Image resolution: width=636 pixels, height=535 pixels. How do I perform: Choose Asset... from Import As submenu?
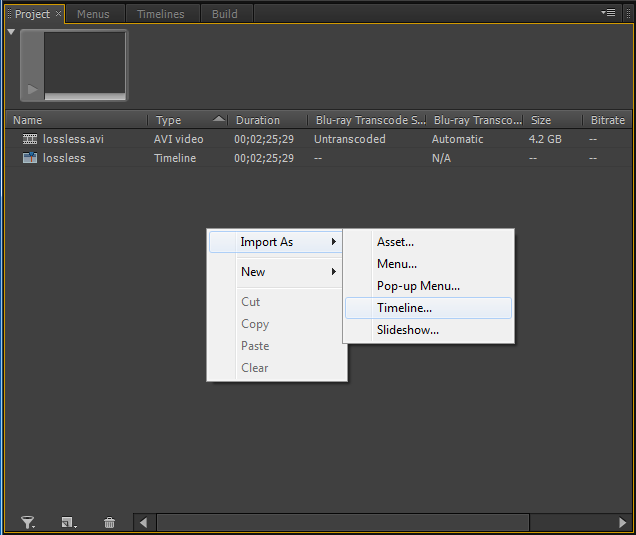pos(428,242)
